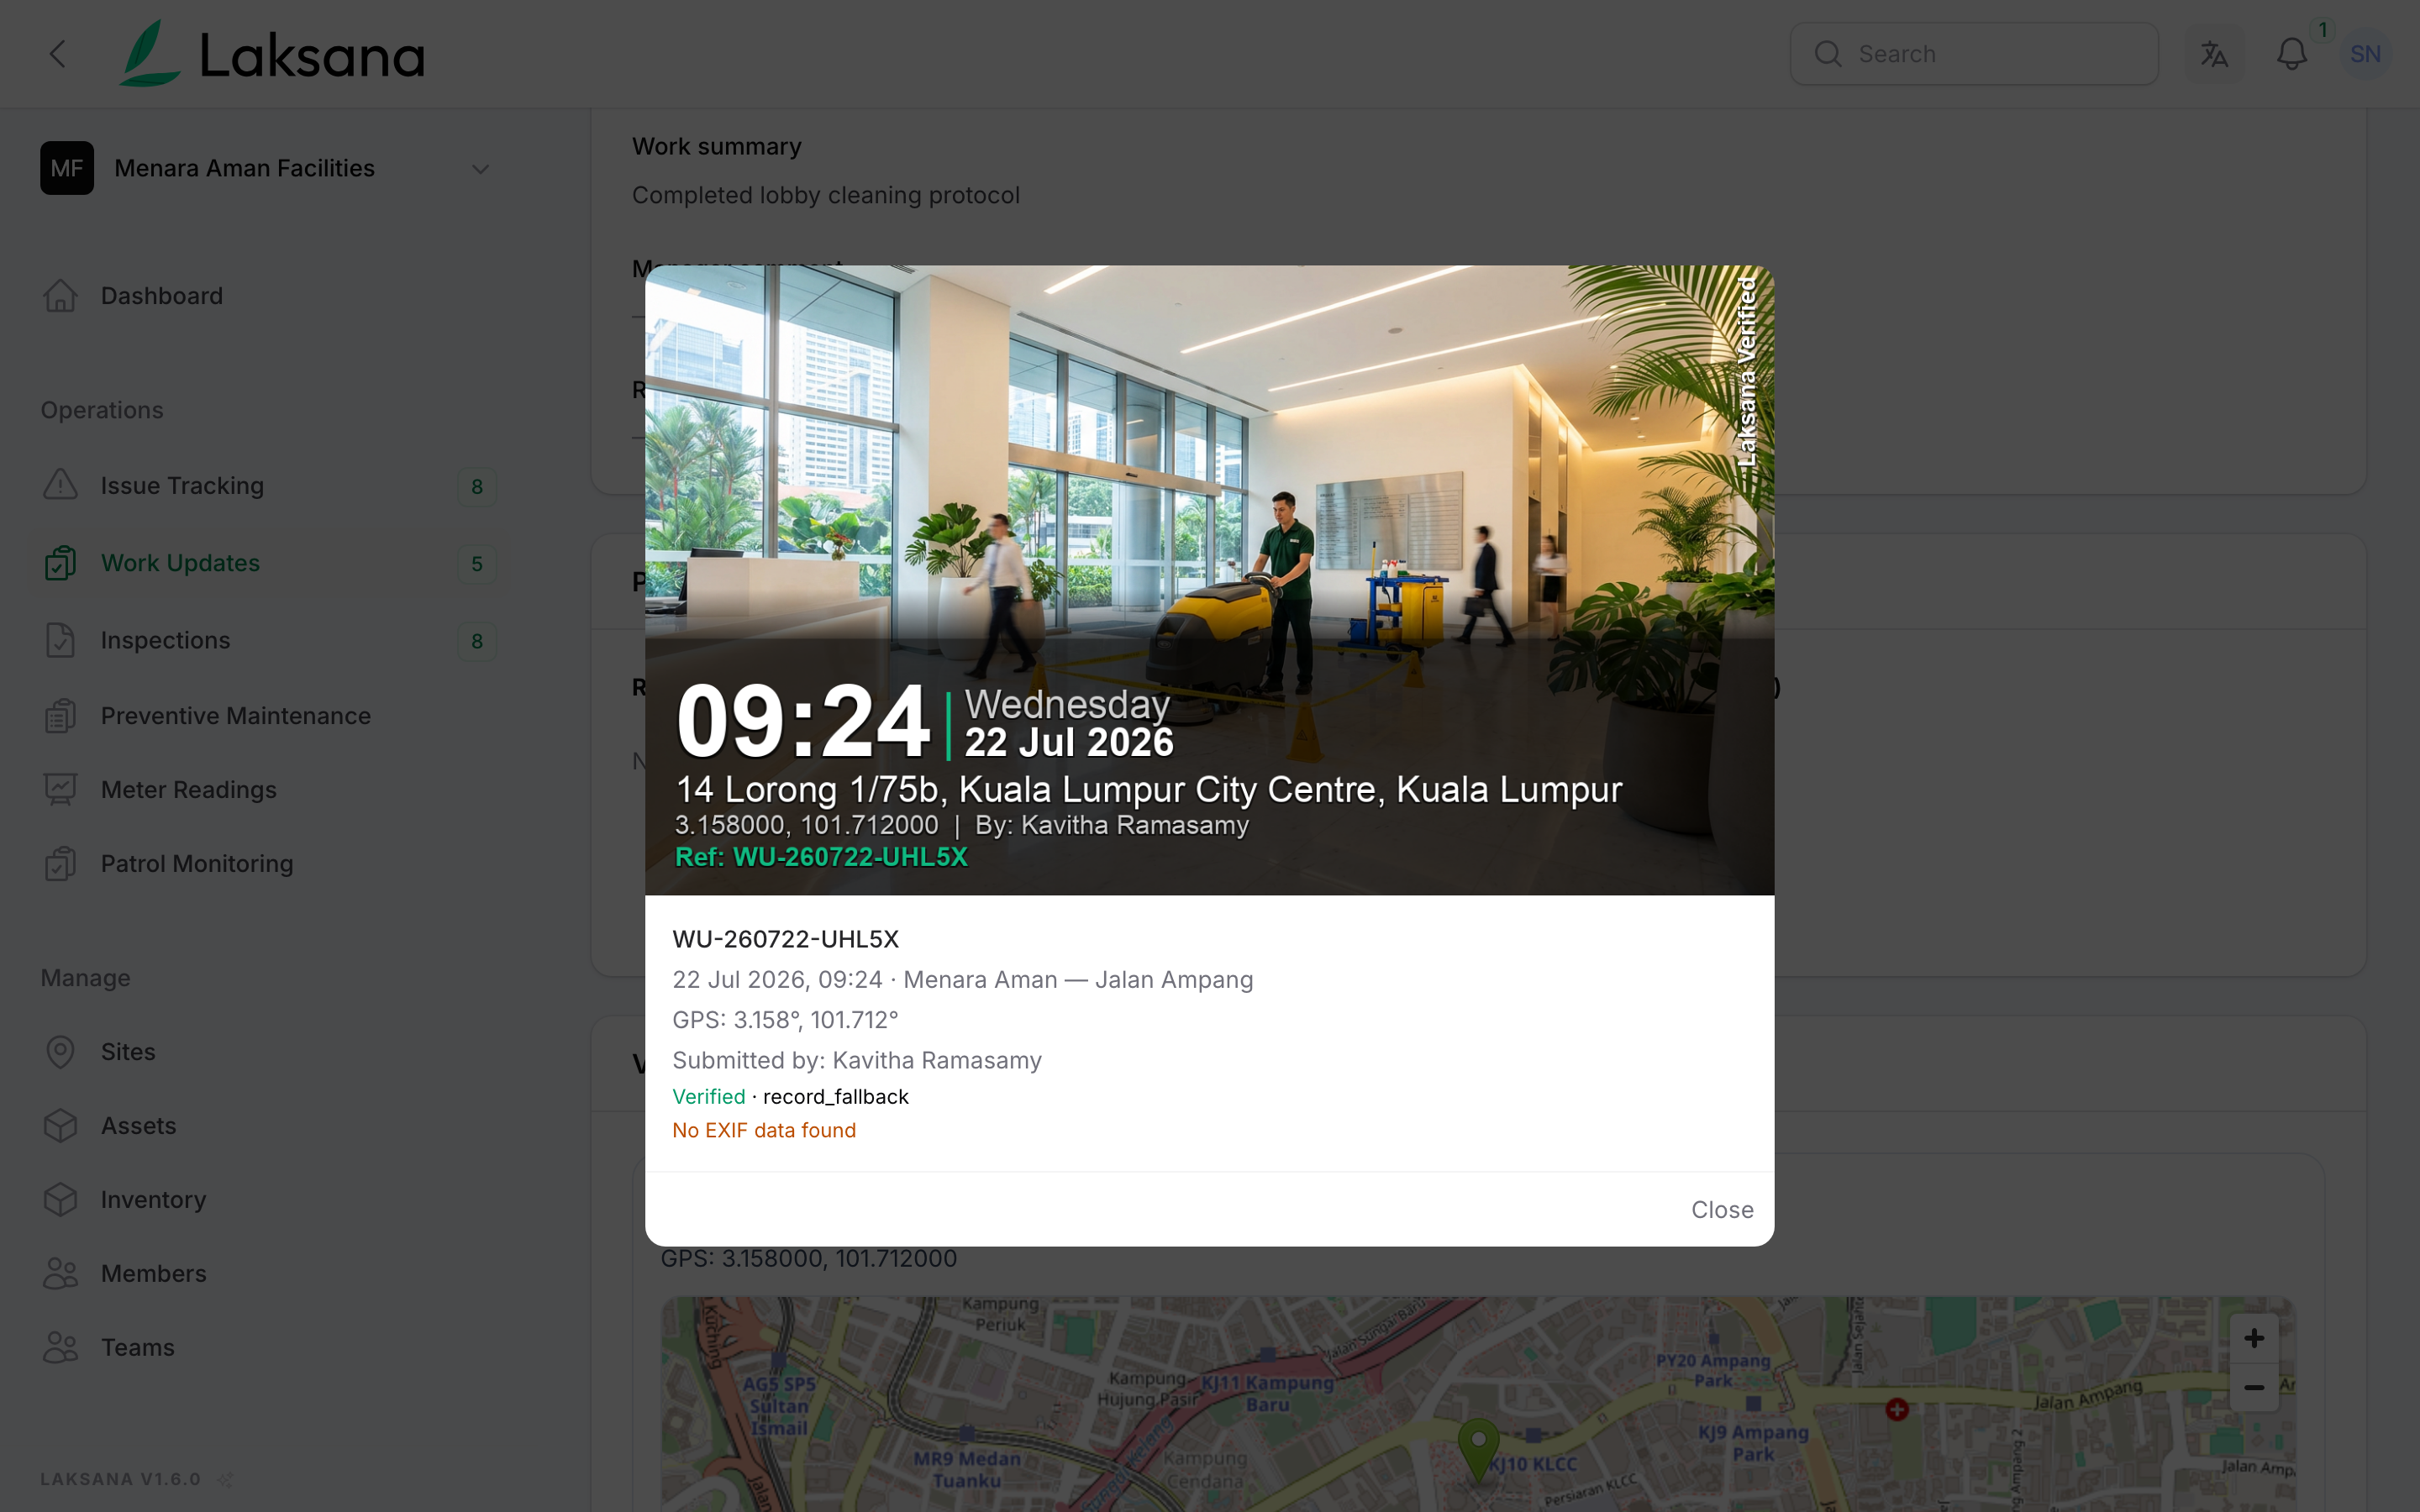The width and height of the screenshot is (2420, 1512).
Task: Click the Patrol Monitoring icon
Action: (61, 864)
